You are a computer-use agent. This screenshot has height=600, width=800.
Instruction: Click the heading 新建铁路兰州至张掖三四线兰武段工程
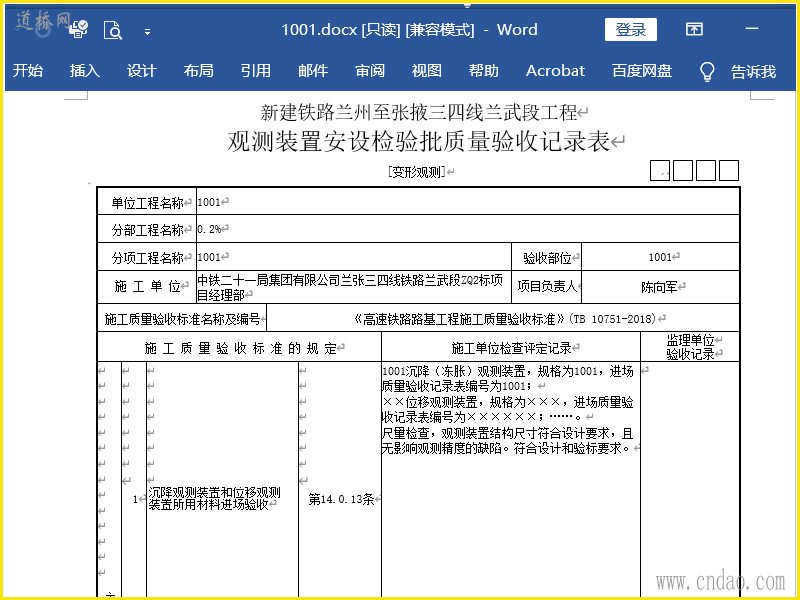[x=418, y=112]
